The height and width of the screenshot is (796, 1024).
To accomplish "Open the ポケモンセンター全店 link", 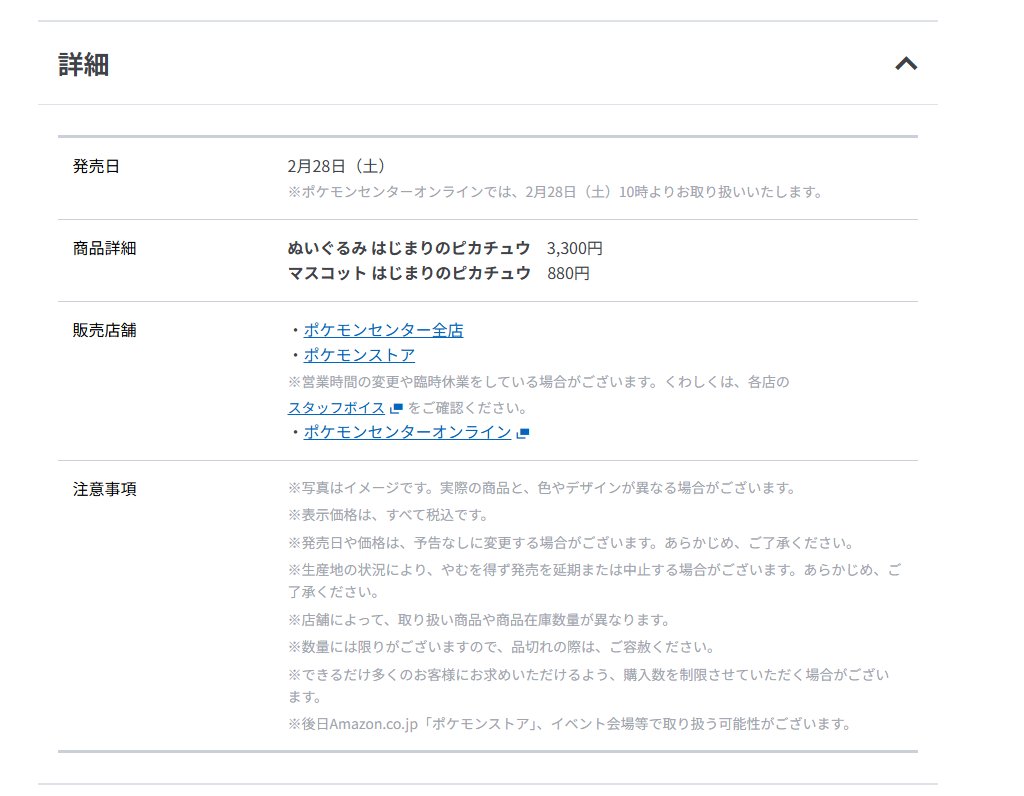I will click(383, 330).
